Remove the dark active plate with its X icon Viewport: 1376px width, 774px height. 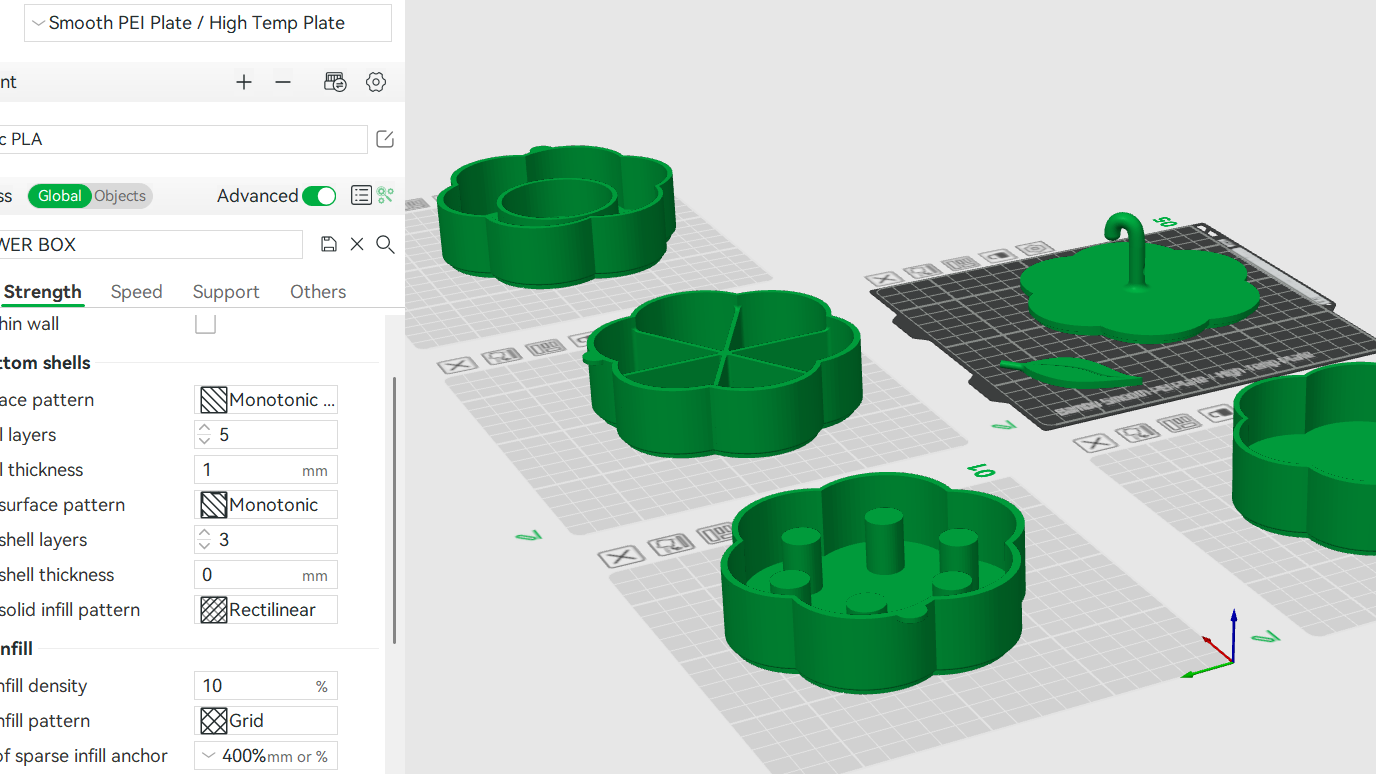click(x=883, y=279)
